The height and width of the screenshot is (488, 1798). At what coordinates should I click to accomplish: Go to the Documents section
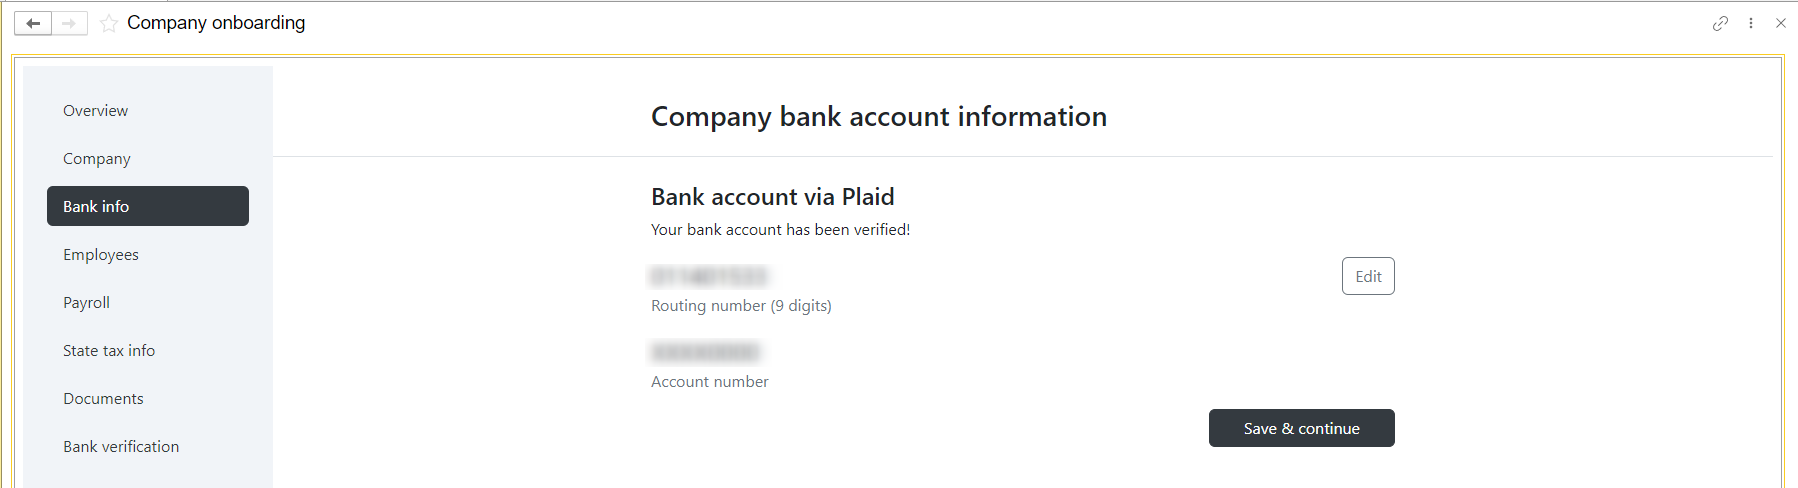(103, 399)
